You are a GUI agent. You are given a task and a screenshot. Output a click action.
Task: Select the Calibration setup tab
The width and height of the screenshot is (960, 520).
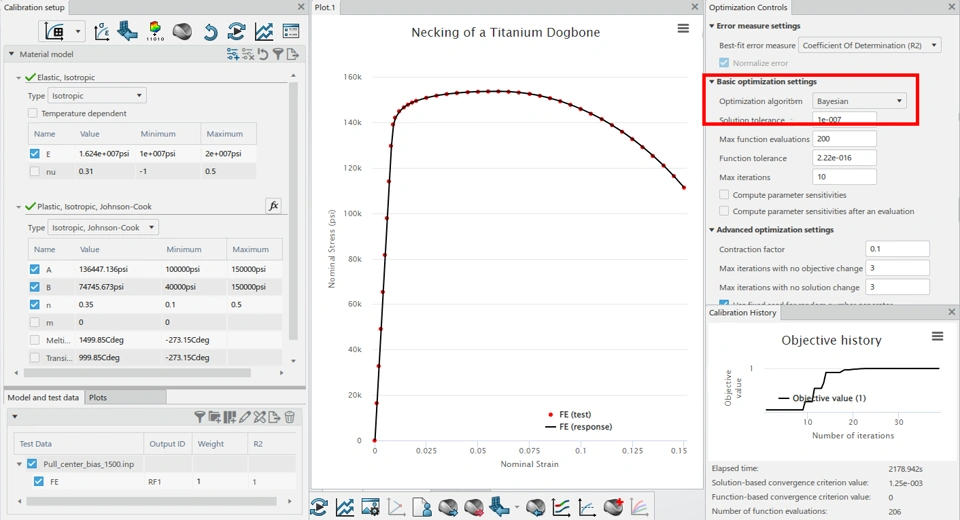pyautogui.click(x=34, y=7)
